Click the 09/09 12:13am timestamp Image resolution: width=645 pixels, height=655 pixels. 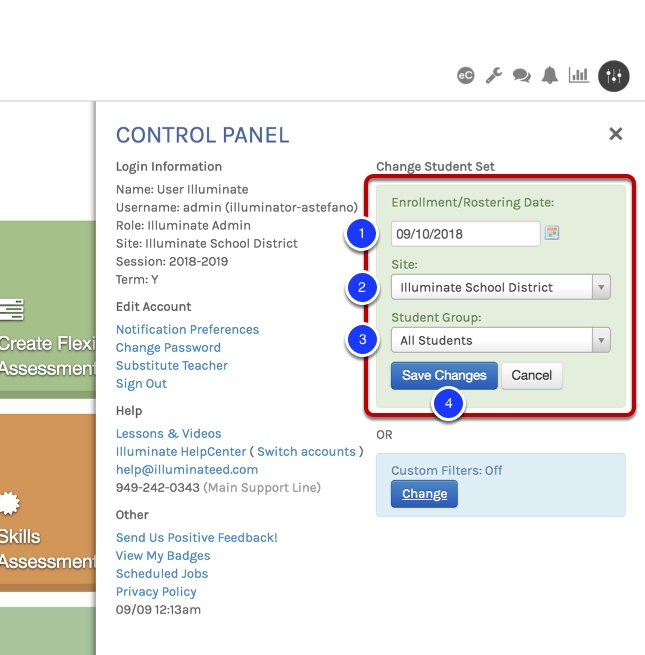tap(158, 610)
